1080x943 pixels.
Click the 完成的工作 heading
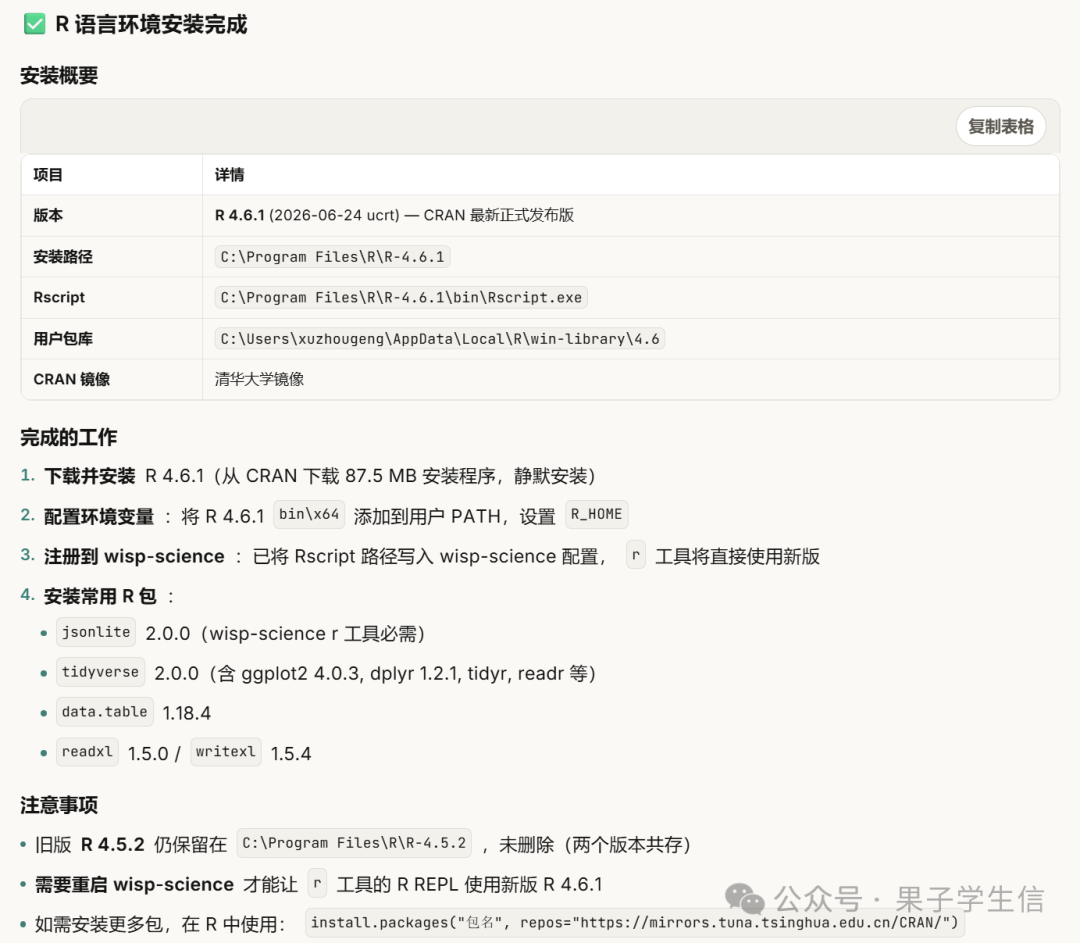click(x=68, y=437)
